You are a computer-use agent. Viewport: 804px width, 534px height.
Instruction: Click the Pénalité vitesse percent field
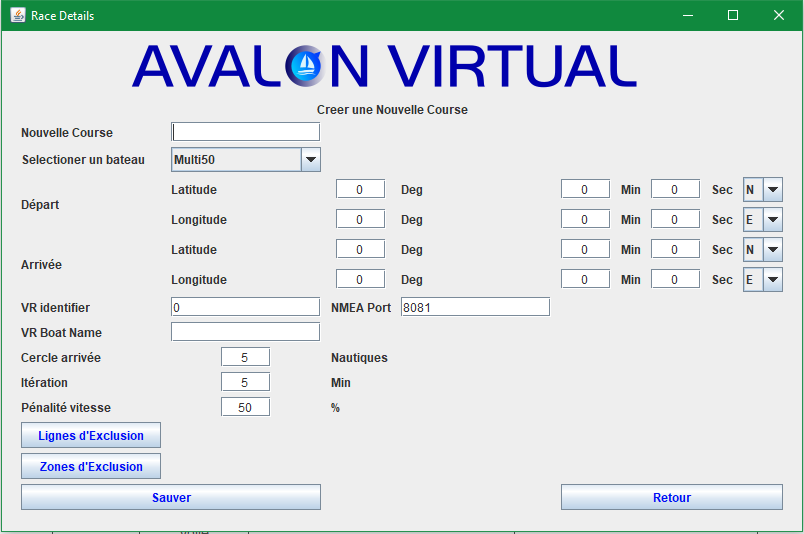point(245,407)
